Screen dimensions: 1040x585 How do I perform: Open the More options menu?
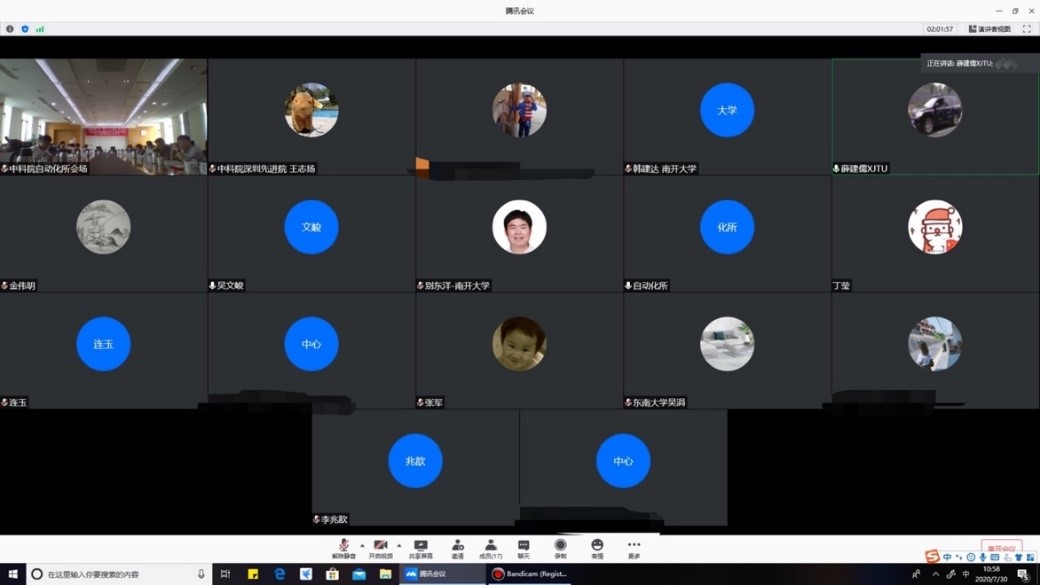coord(634,548)
